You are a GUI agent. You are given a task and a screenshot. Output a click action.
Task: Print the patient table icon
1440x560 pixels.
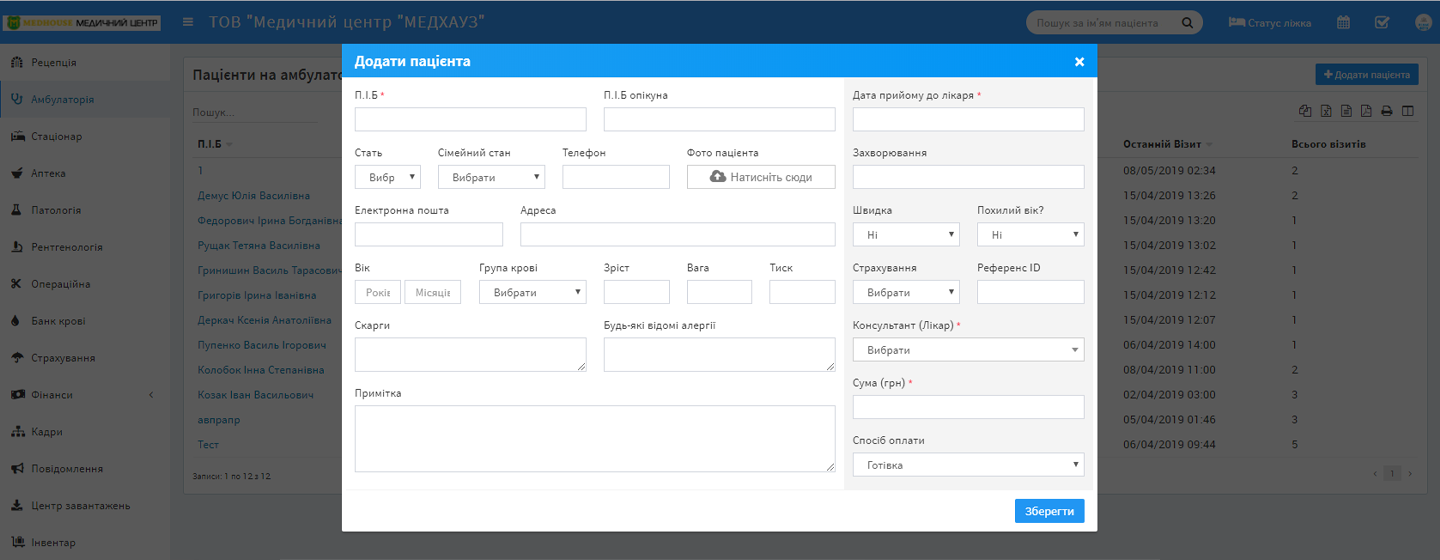[1387, 112]
